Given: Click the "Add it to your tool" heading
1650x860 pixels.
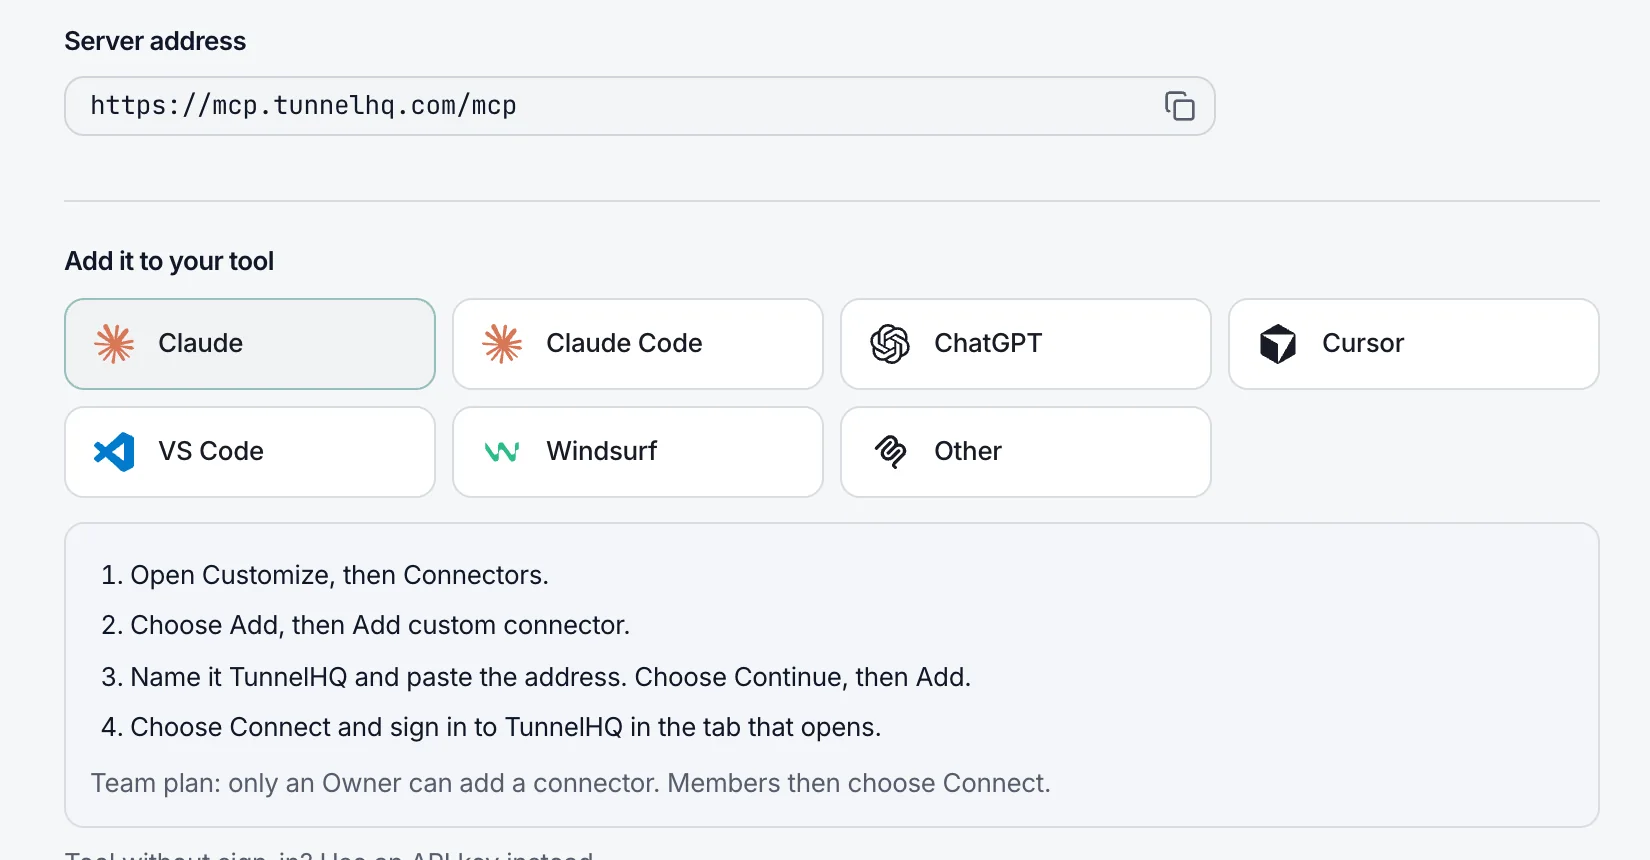Looking at the screenshot, I should pyautogui.click(x=169, y=261).
